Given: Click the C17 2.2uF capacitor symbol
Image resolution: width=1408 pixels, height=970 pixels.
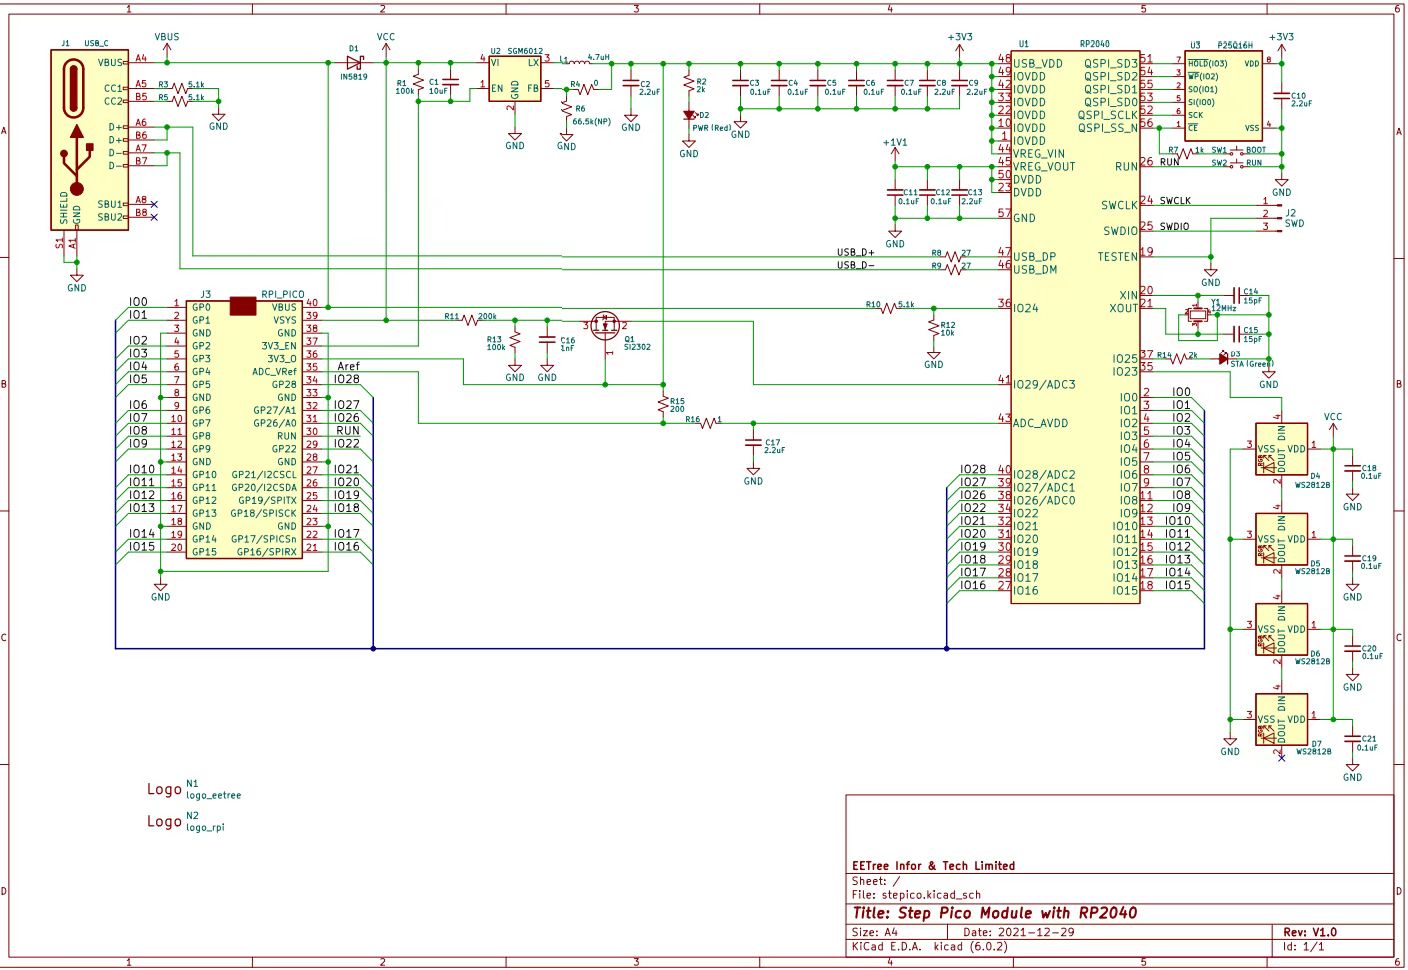Looking at the screenshot, I should [753, 442].
